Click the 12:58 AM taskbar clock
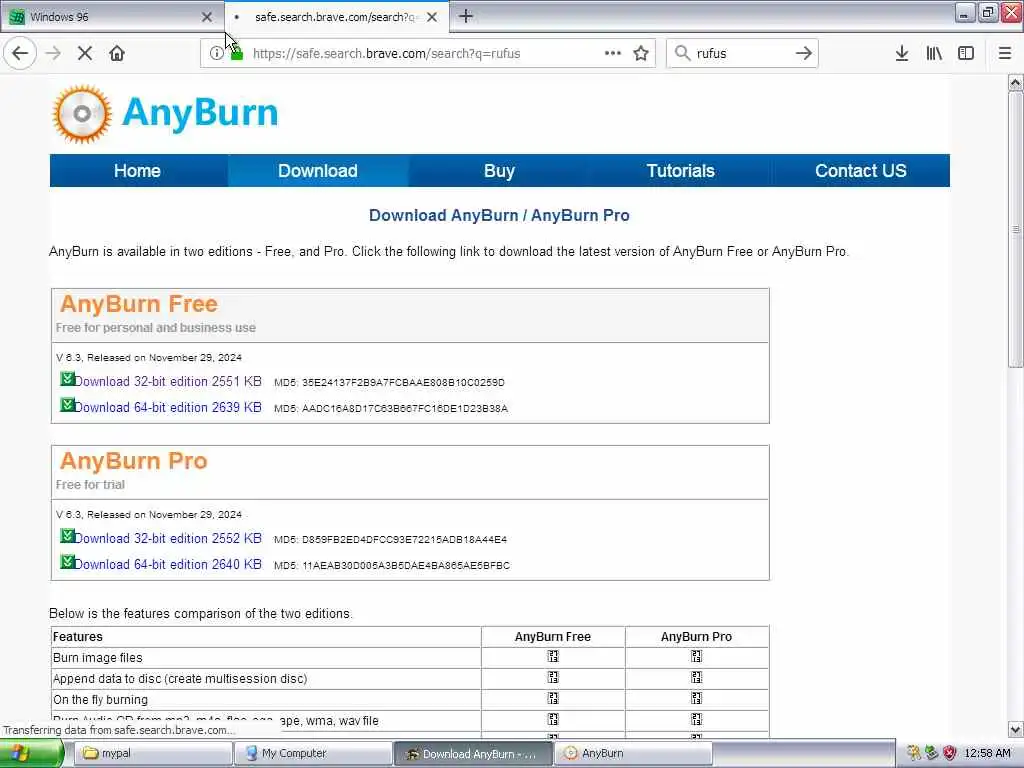The image size is (1024, 768). tap(987, 754)
